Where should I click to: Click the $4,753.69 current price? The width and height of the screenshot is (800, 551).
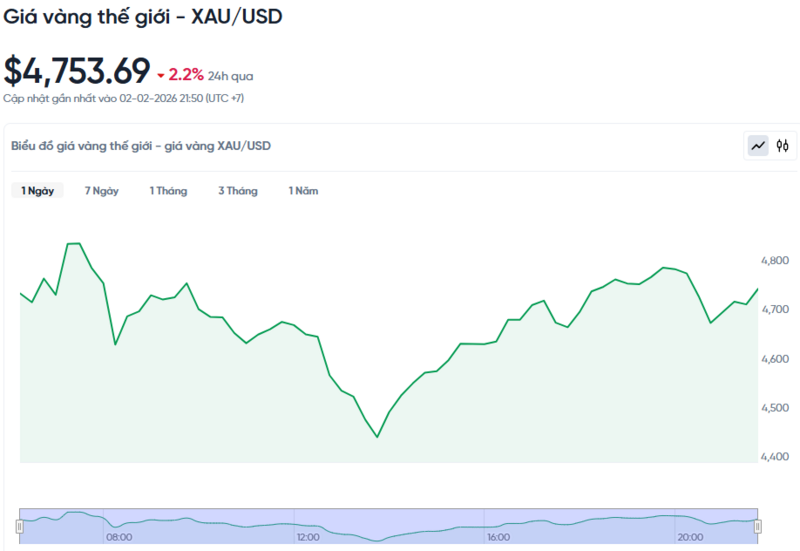coord(77,71)
